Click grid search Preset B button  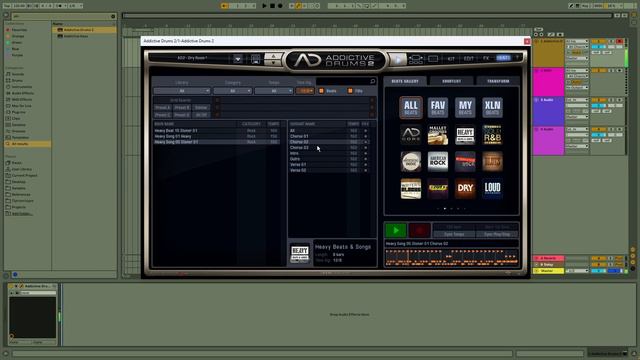[182, 108]
